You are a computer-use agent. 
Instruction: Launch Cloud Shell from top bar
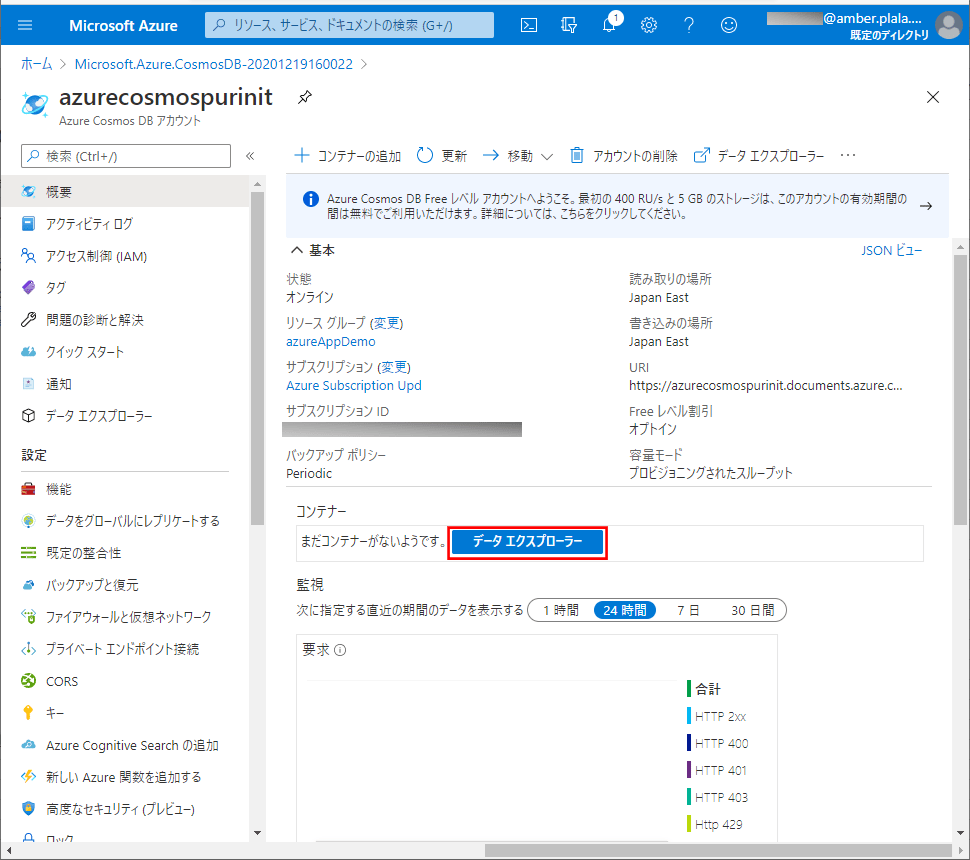(529, 25)
